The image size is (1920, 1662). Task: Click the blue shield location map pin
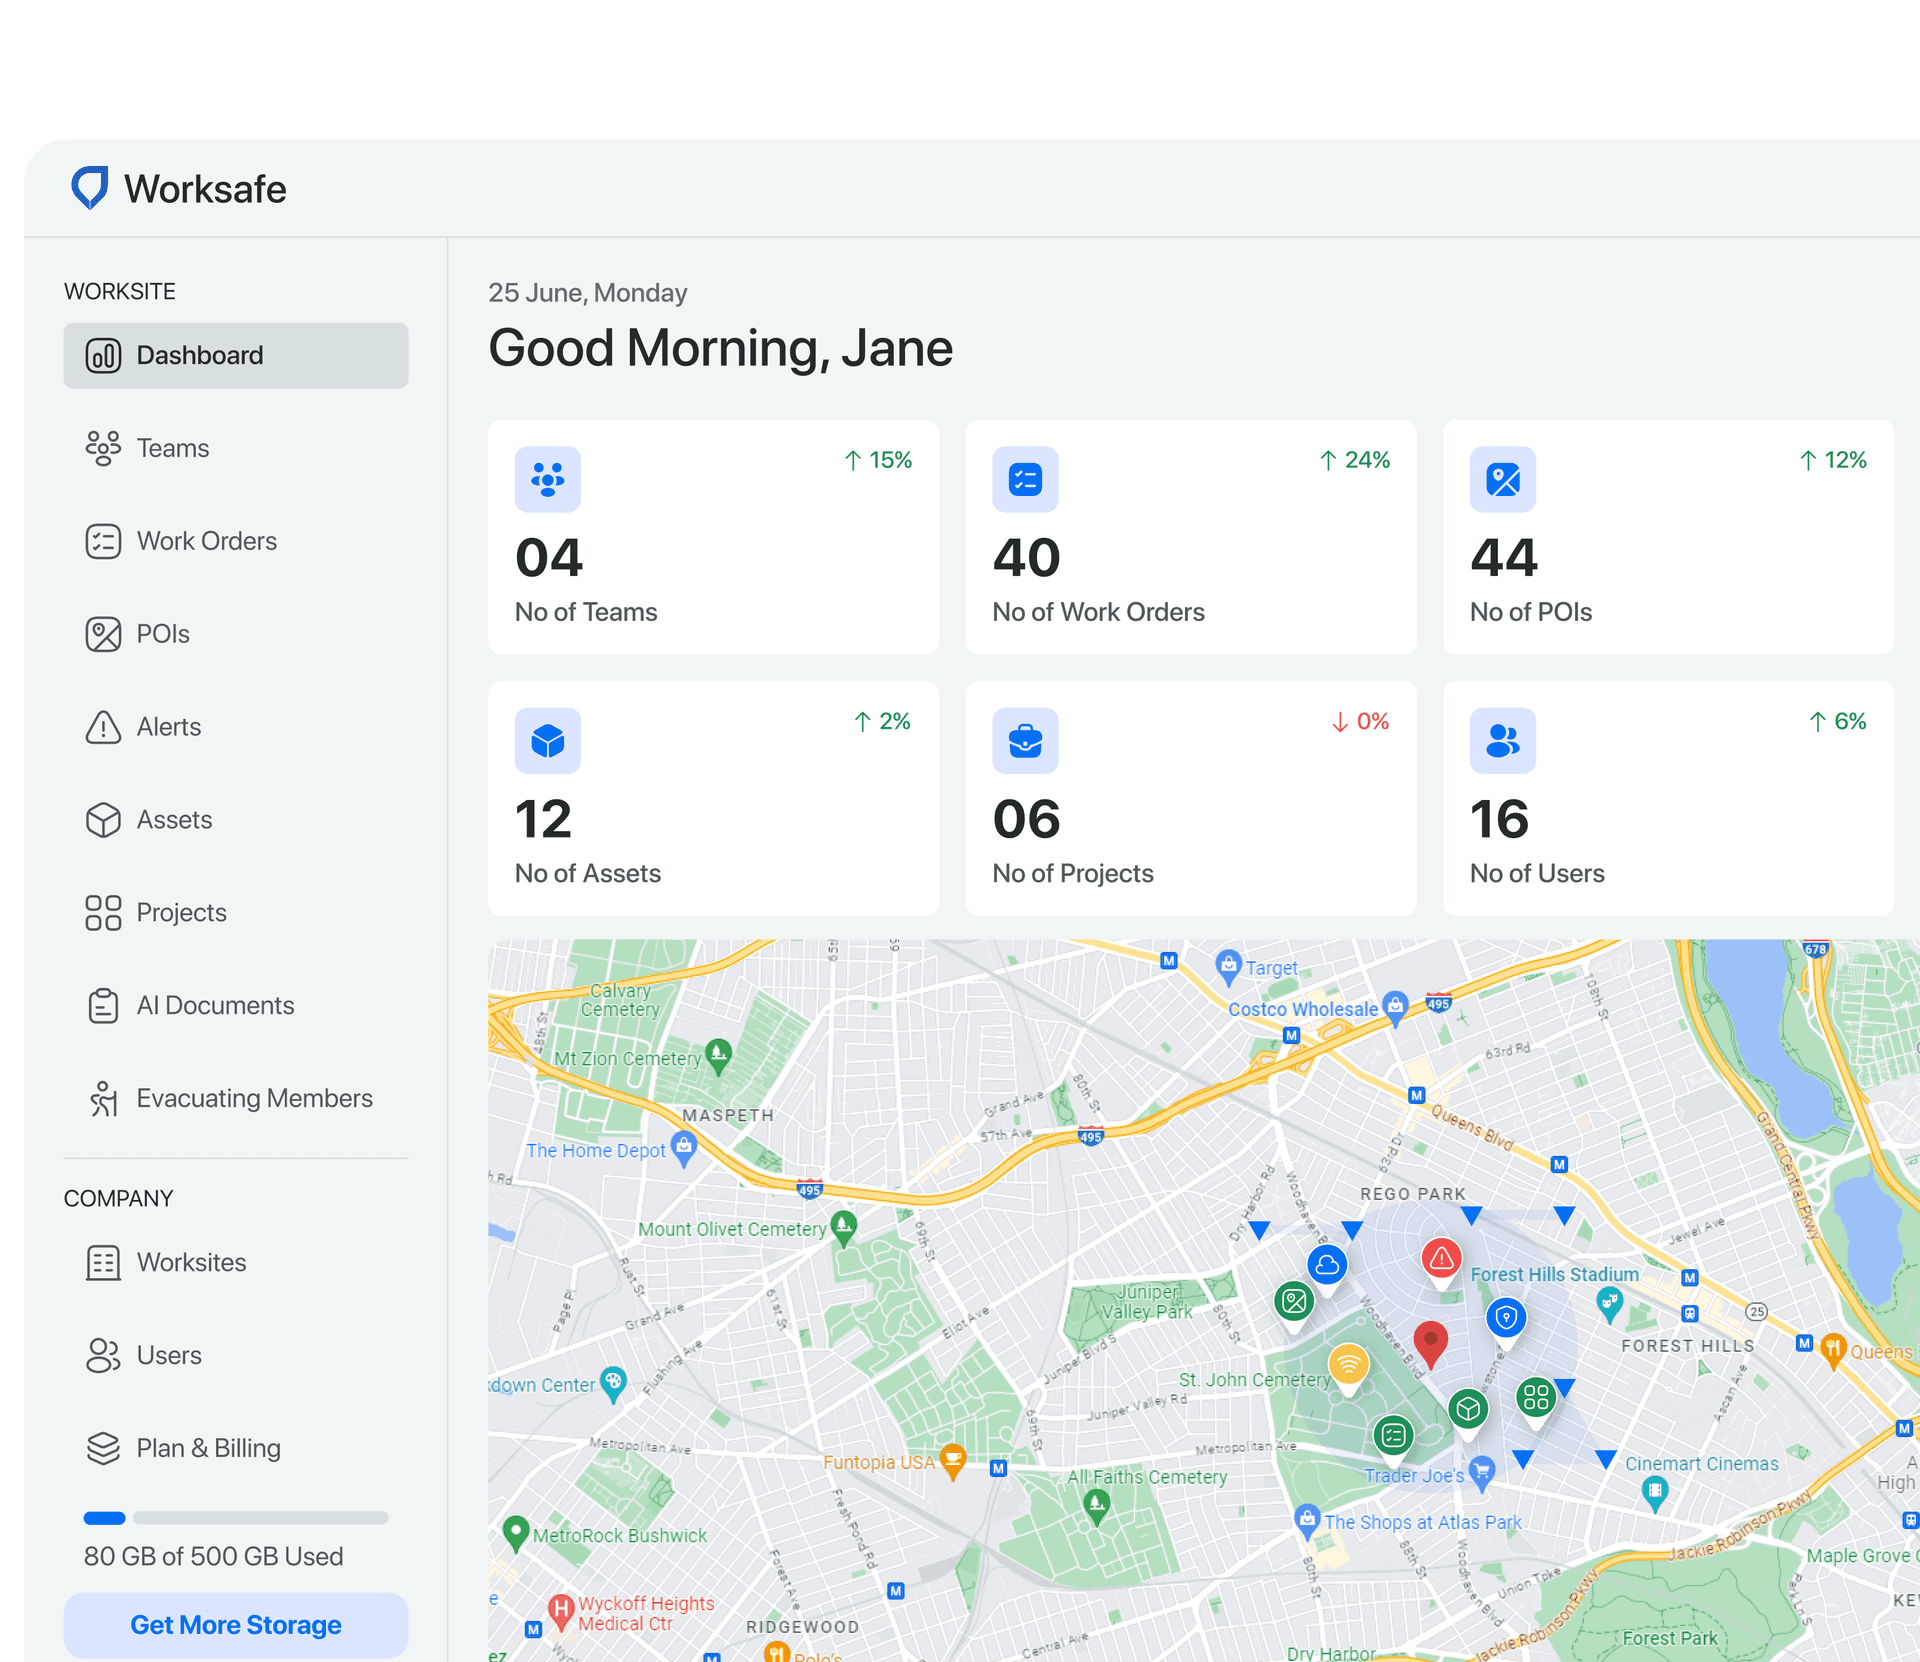pyautogui.click(x=1506, y=1318)
